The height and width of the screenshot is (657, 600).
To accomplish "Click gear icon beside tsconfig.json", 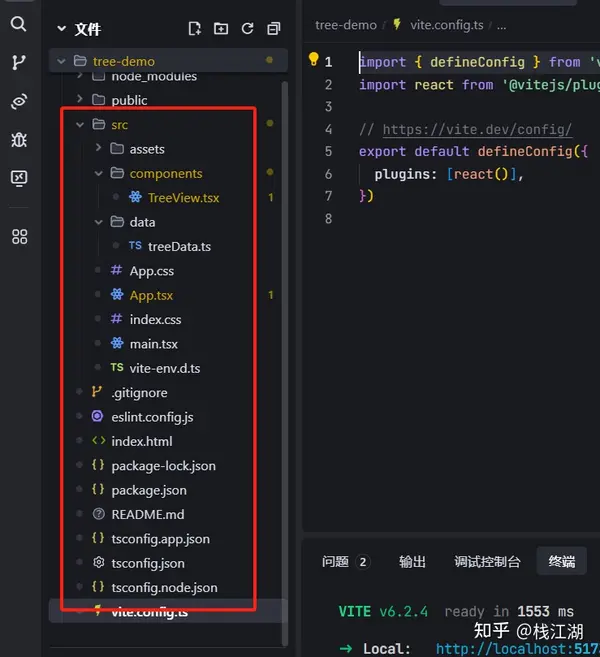I will pos(98,562).
